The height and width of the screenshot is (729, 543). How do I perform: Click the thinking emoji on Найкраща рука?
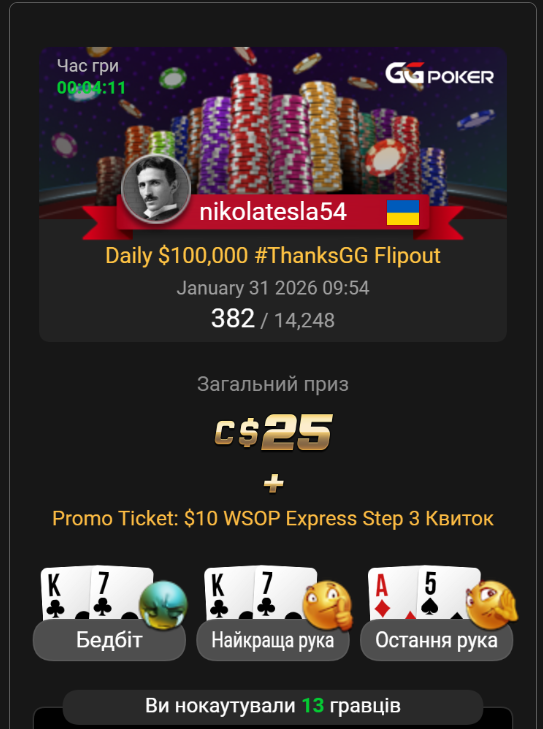click(327, 605)
